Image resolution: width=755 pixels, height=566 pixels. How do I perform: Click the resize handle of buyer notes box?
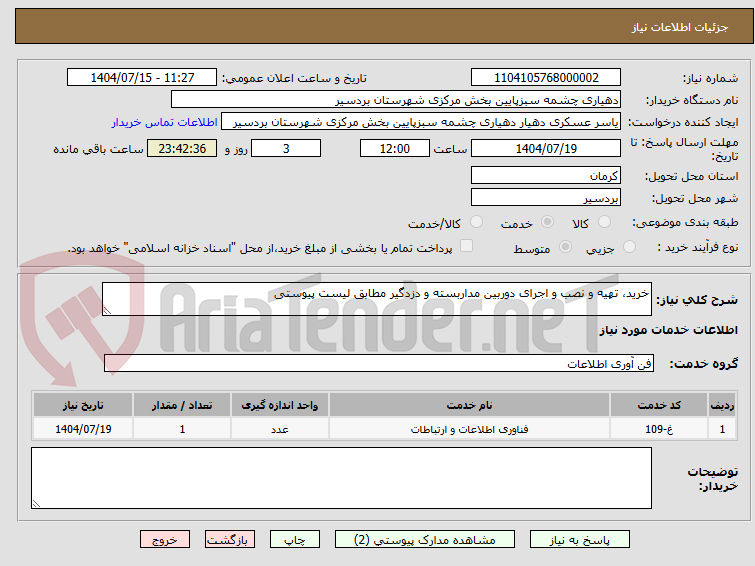click(x=36, y=504)
